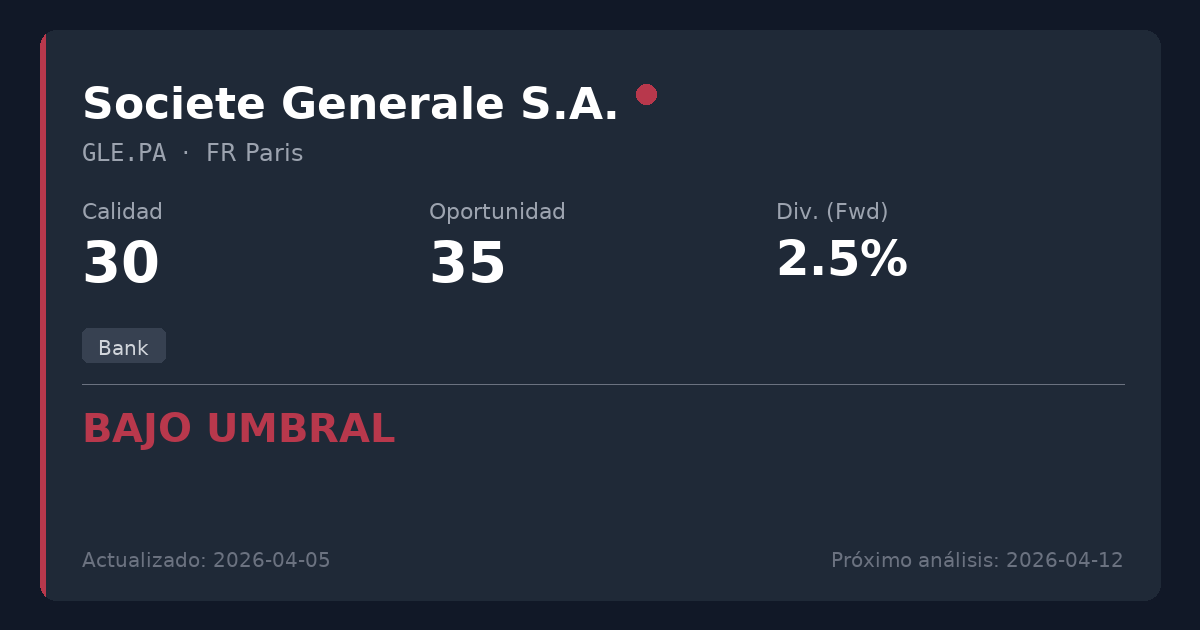This screenshot has height=630, width=1200.
Task: Click the Oportunidad metric label
Action: pos(497,212)
